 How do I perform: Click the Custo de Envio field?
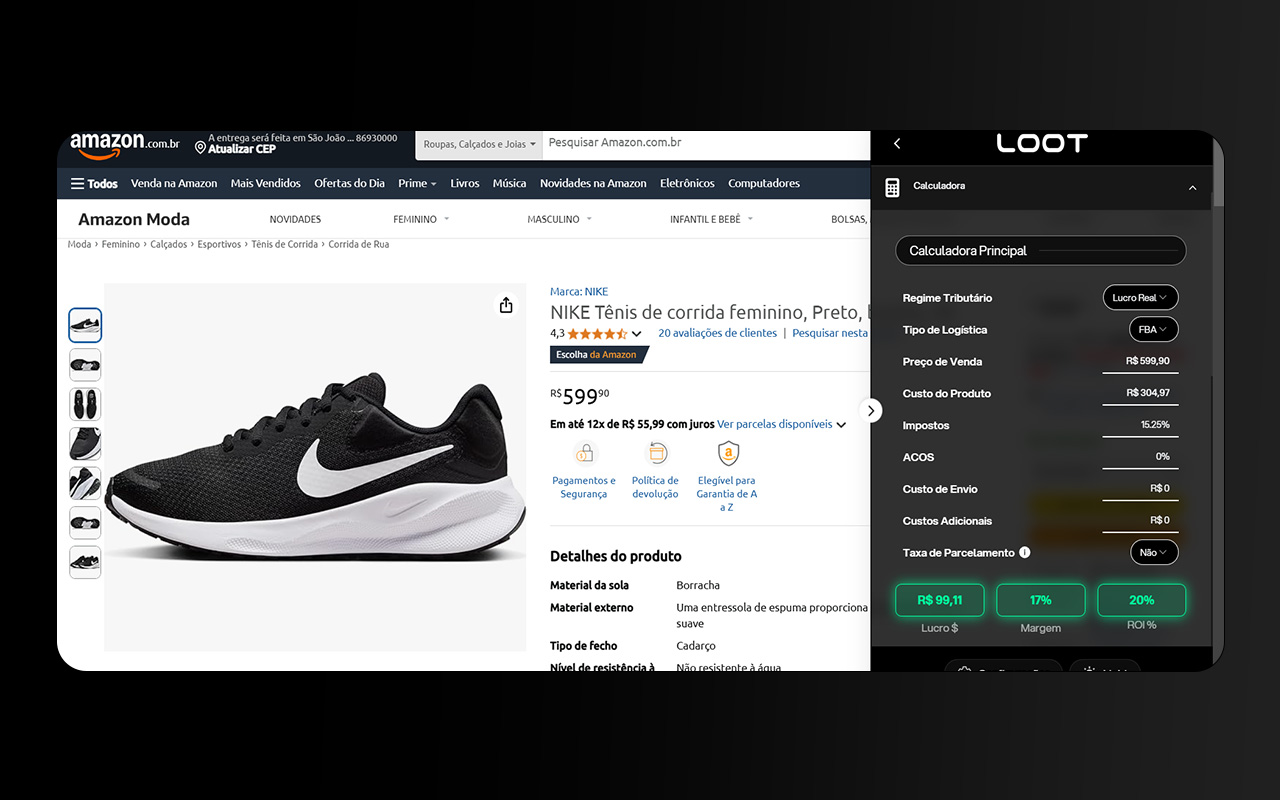point(1140,489)
